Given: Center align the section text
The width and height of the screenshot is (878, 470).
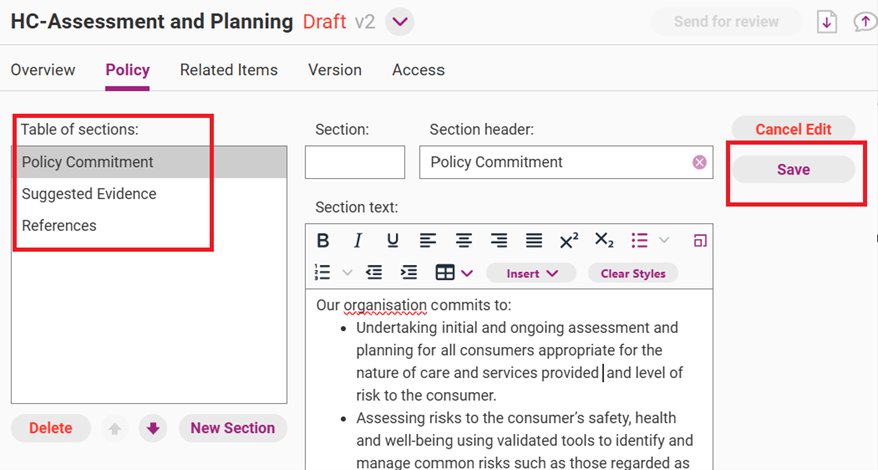Looking at the screenshot, I should 464,241.
